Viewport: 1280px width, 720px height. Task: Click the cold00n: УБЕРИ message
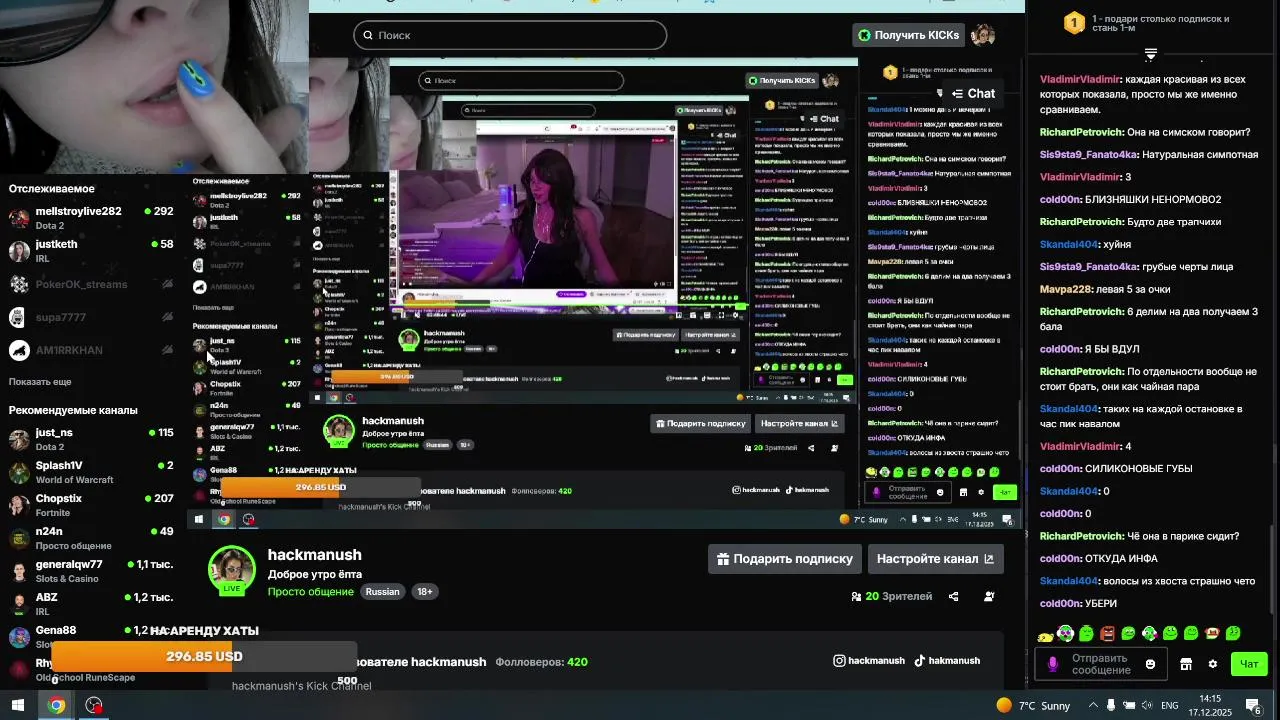point(1078,603)
